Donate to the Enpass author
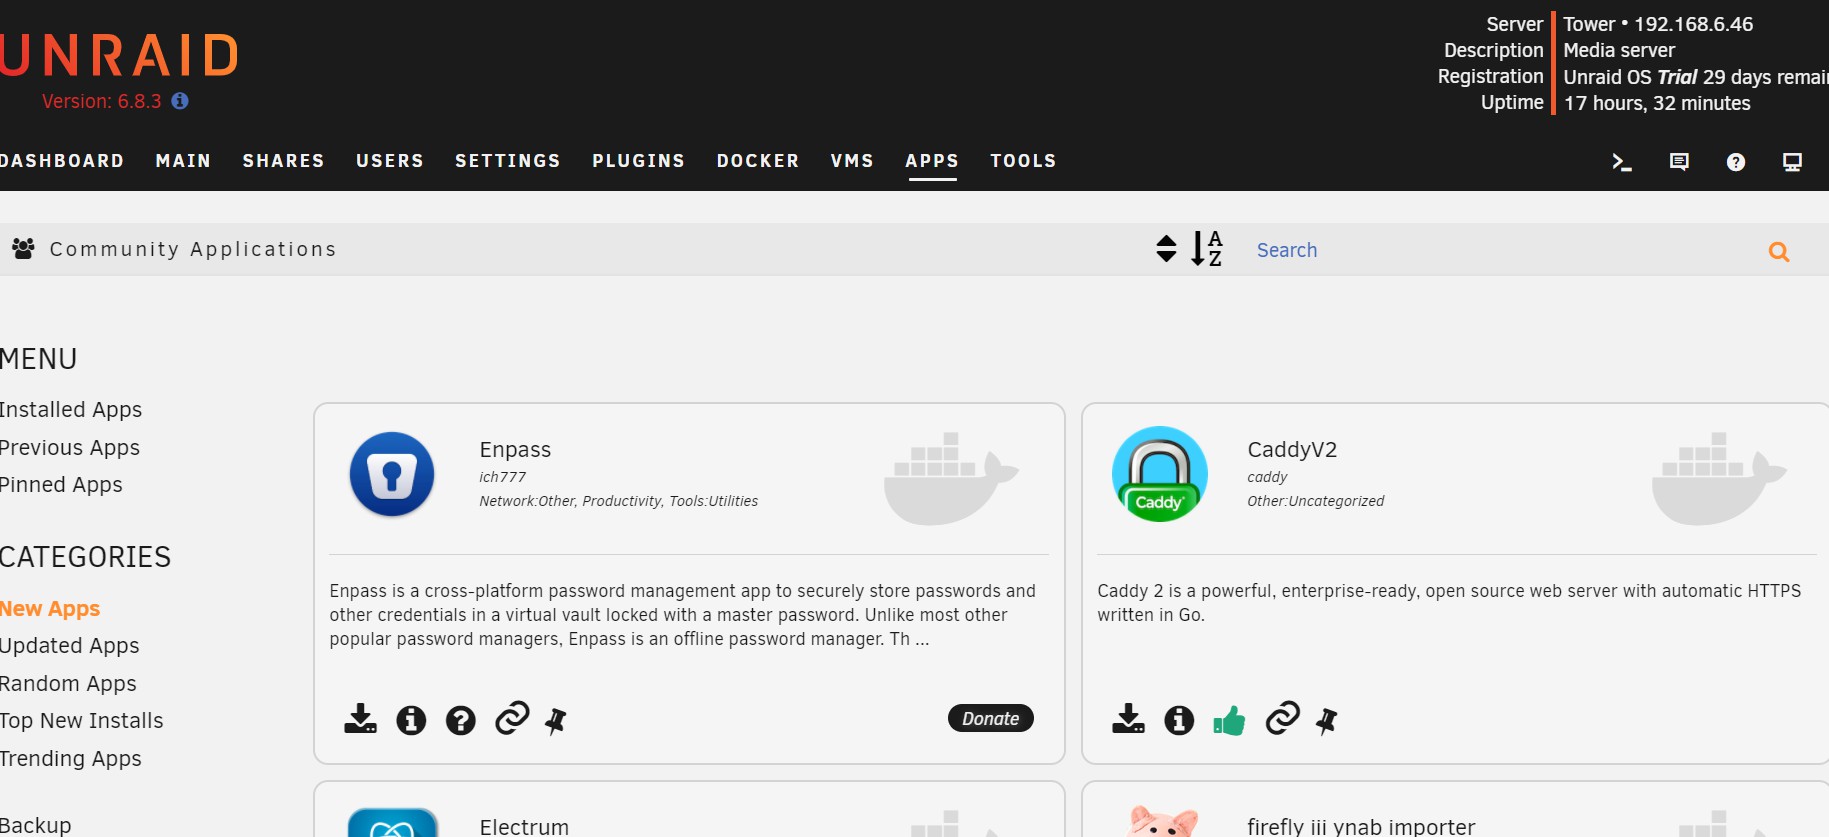The image size is (1829, 837). (x=990, y=718)
